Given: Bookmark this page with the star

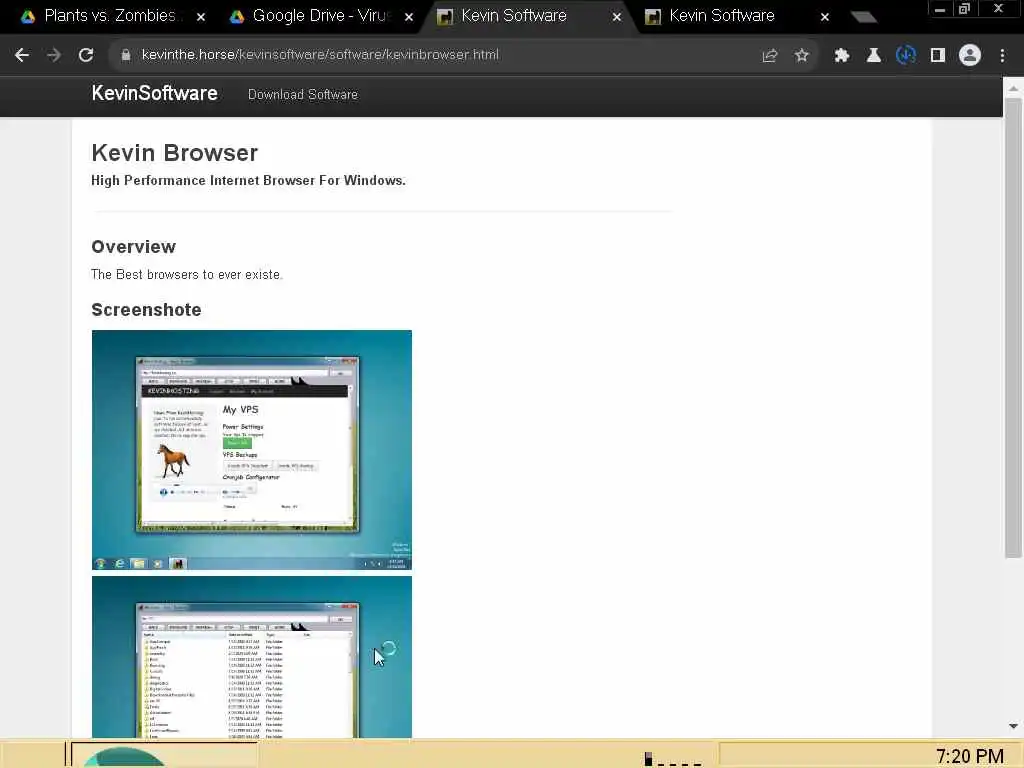Looking at the screenshot, I should click(x=802, y=56).
